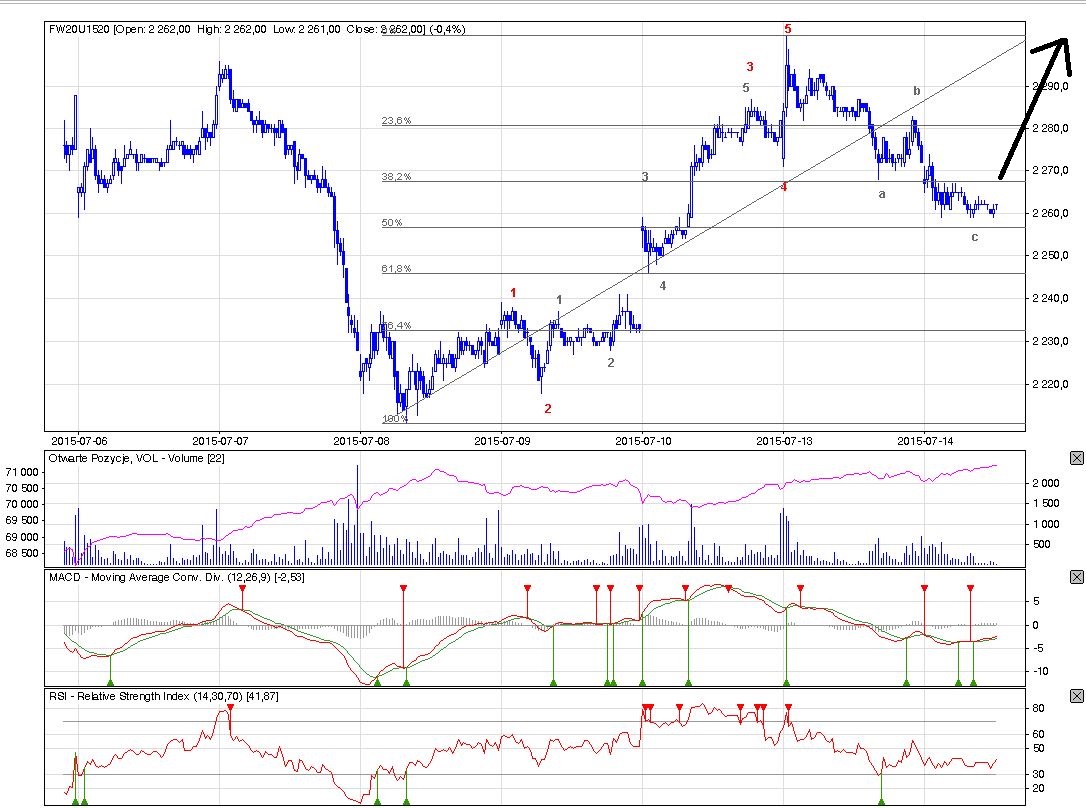
Task: Select the red wave 3 label
Action: 750,66
